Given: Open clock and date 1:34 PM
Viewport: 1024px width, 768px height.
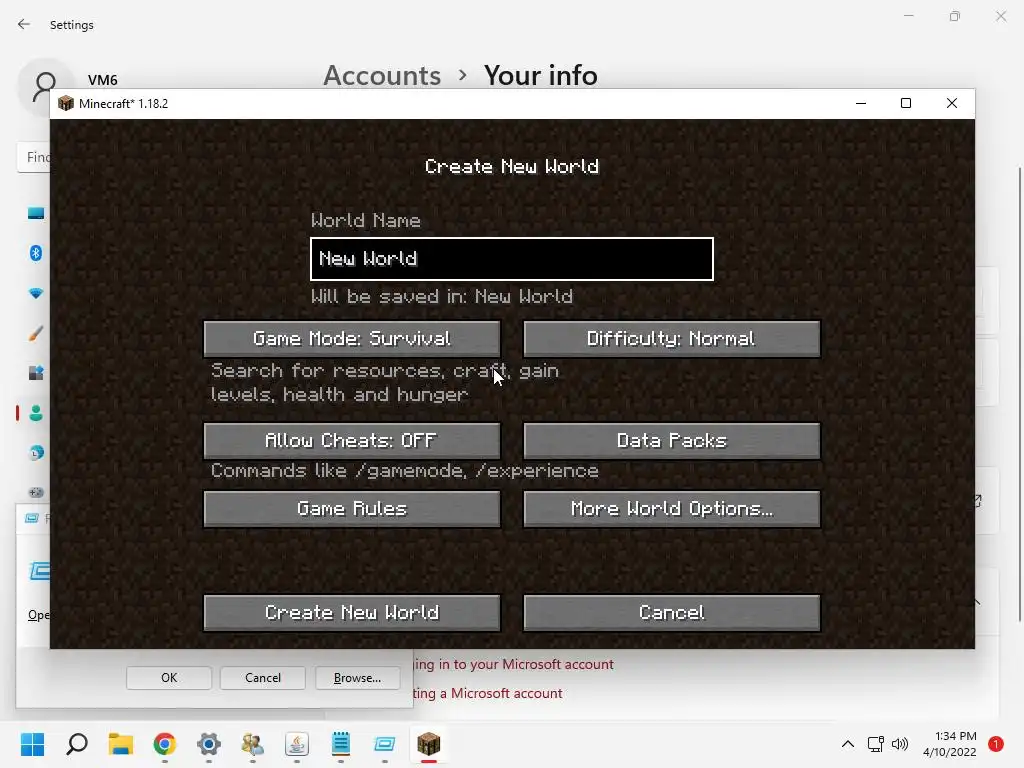Looking at the screenshot, I should [x=950, y=744].
